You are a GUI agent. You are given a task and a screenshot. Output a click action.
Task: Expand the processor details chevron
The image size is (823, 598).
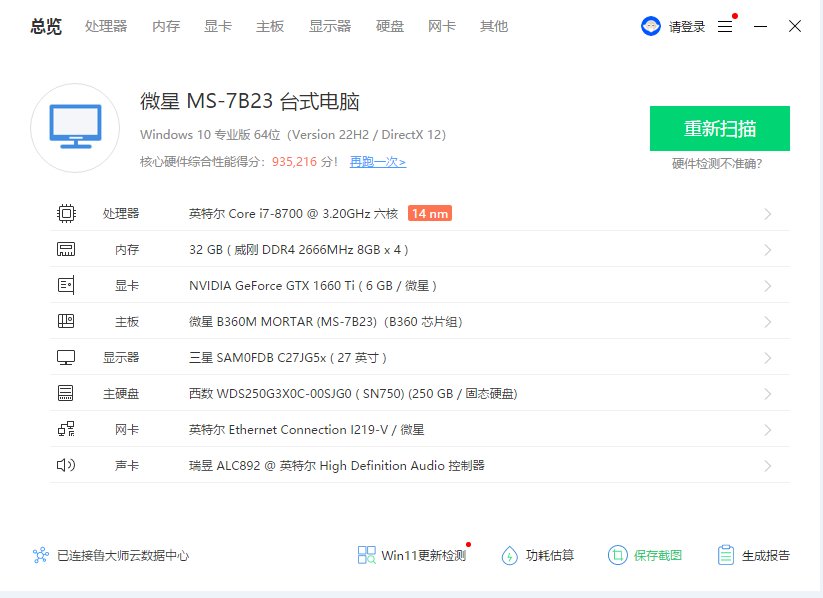(768, 214)
